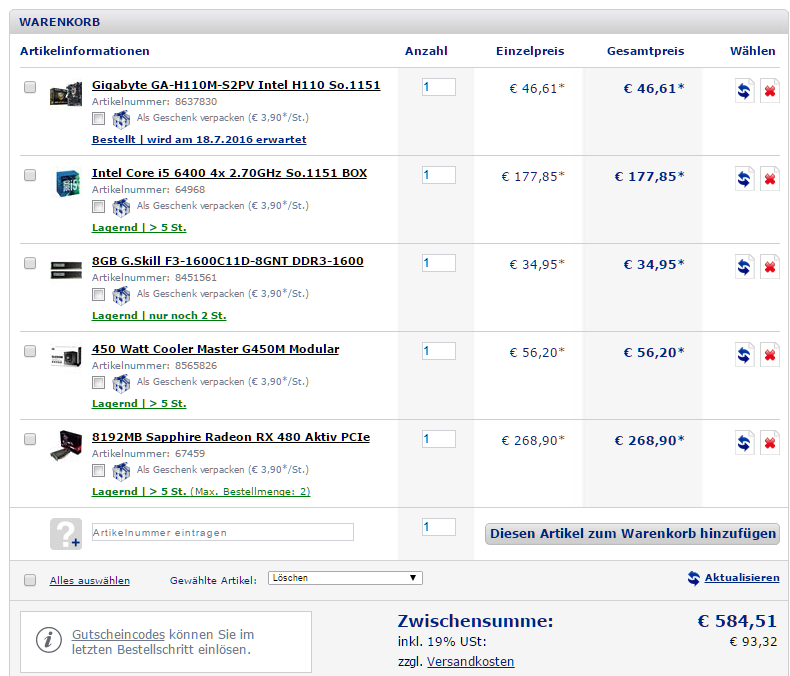This screenshot has width=790, height=676.
Task: Click refresh icon for Intel Core i5 6400 row
Action: 744,179
